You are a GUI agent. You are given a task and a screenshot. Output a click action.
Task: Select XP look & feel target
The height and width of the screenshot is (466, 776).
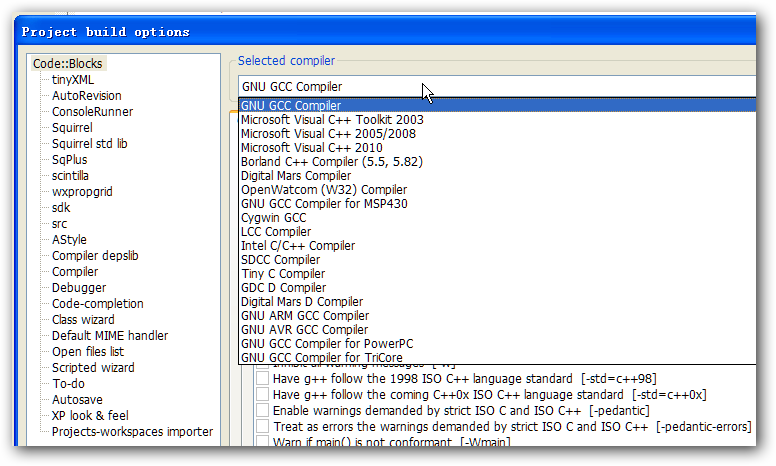click(90, 416)
